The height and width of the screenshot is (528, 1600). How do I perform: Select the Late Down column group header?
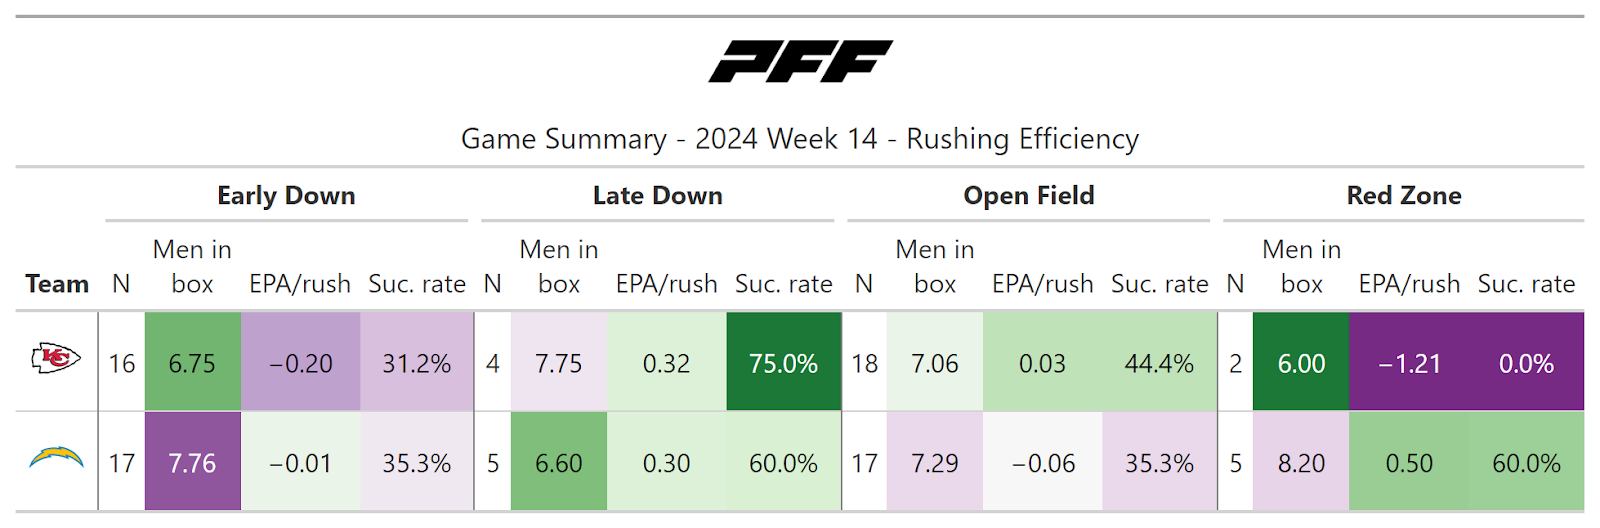tap(657, 196)
